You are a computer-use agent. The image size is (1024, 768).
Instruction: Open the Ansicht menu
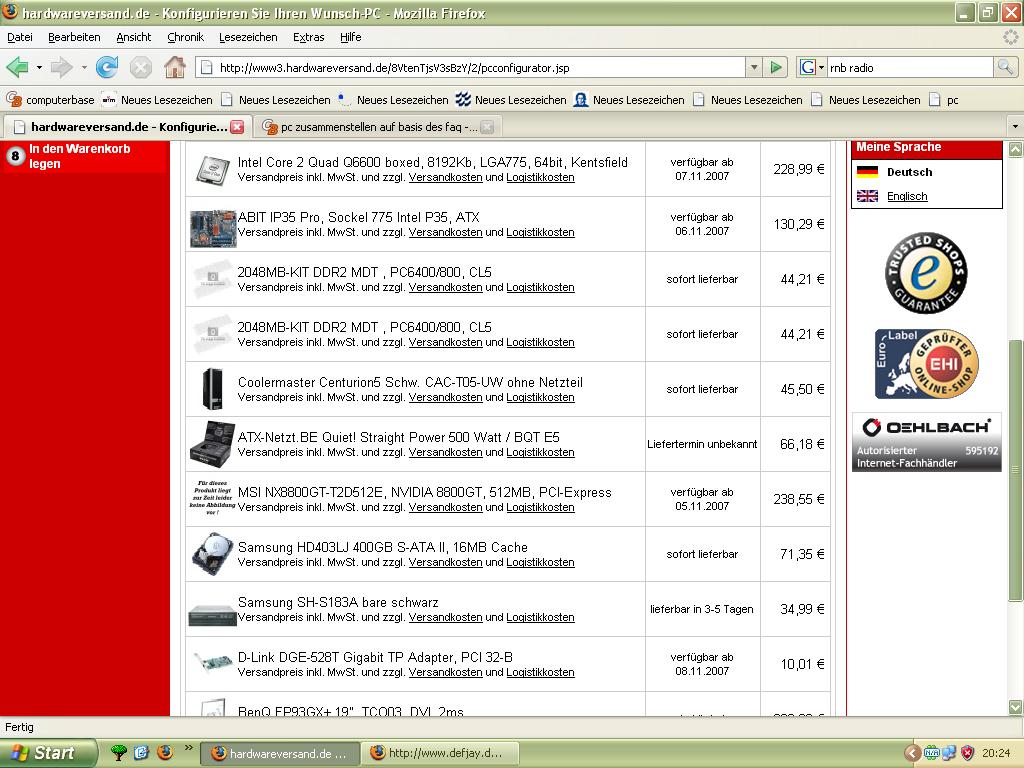(x=134, y=37)
